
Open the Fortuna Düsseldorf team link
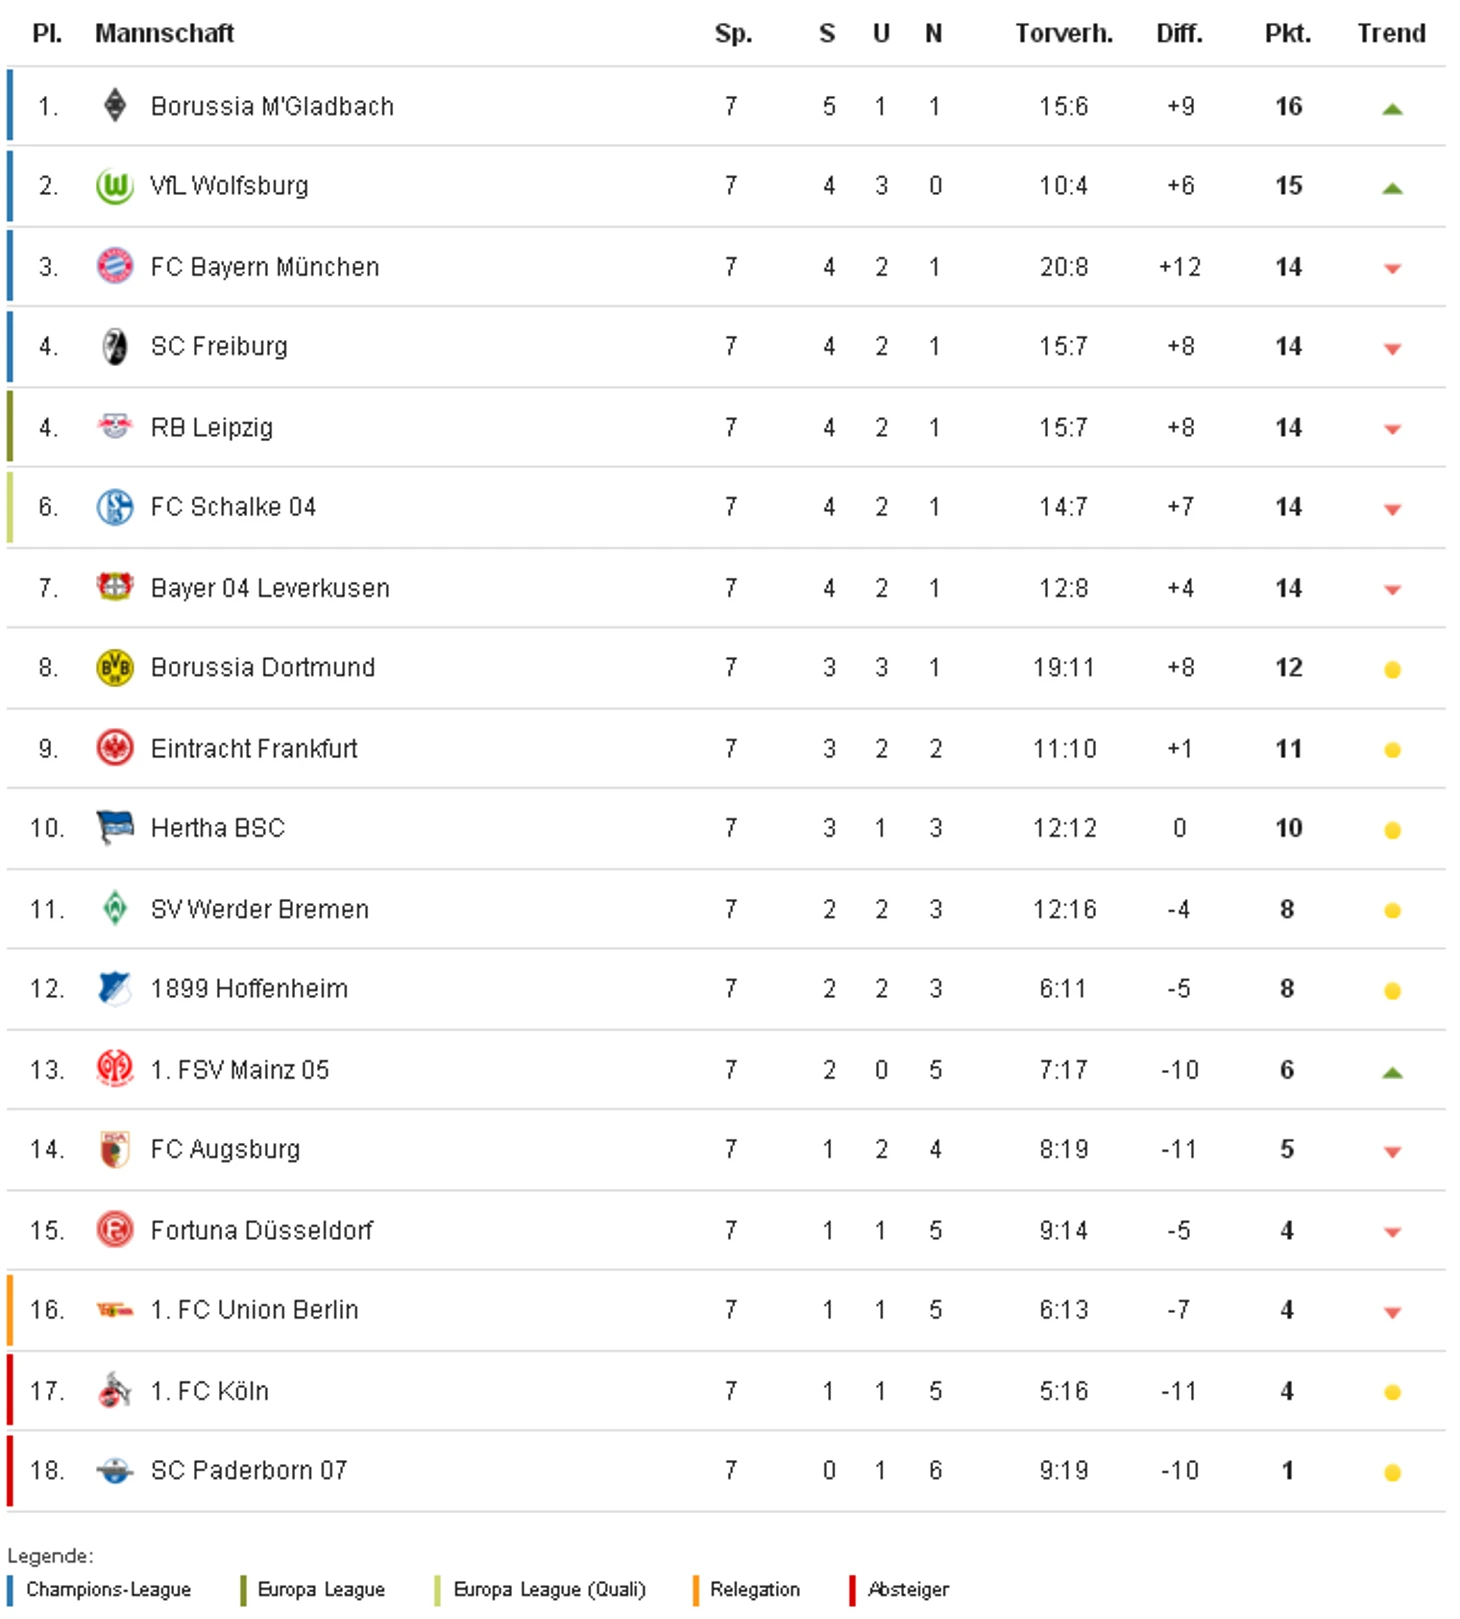tap(261, 1230)
